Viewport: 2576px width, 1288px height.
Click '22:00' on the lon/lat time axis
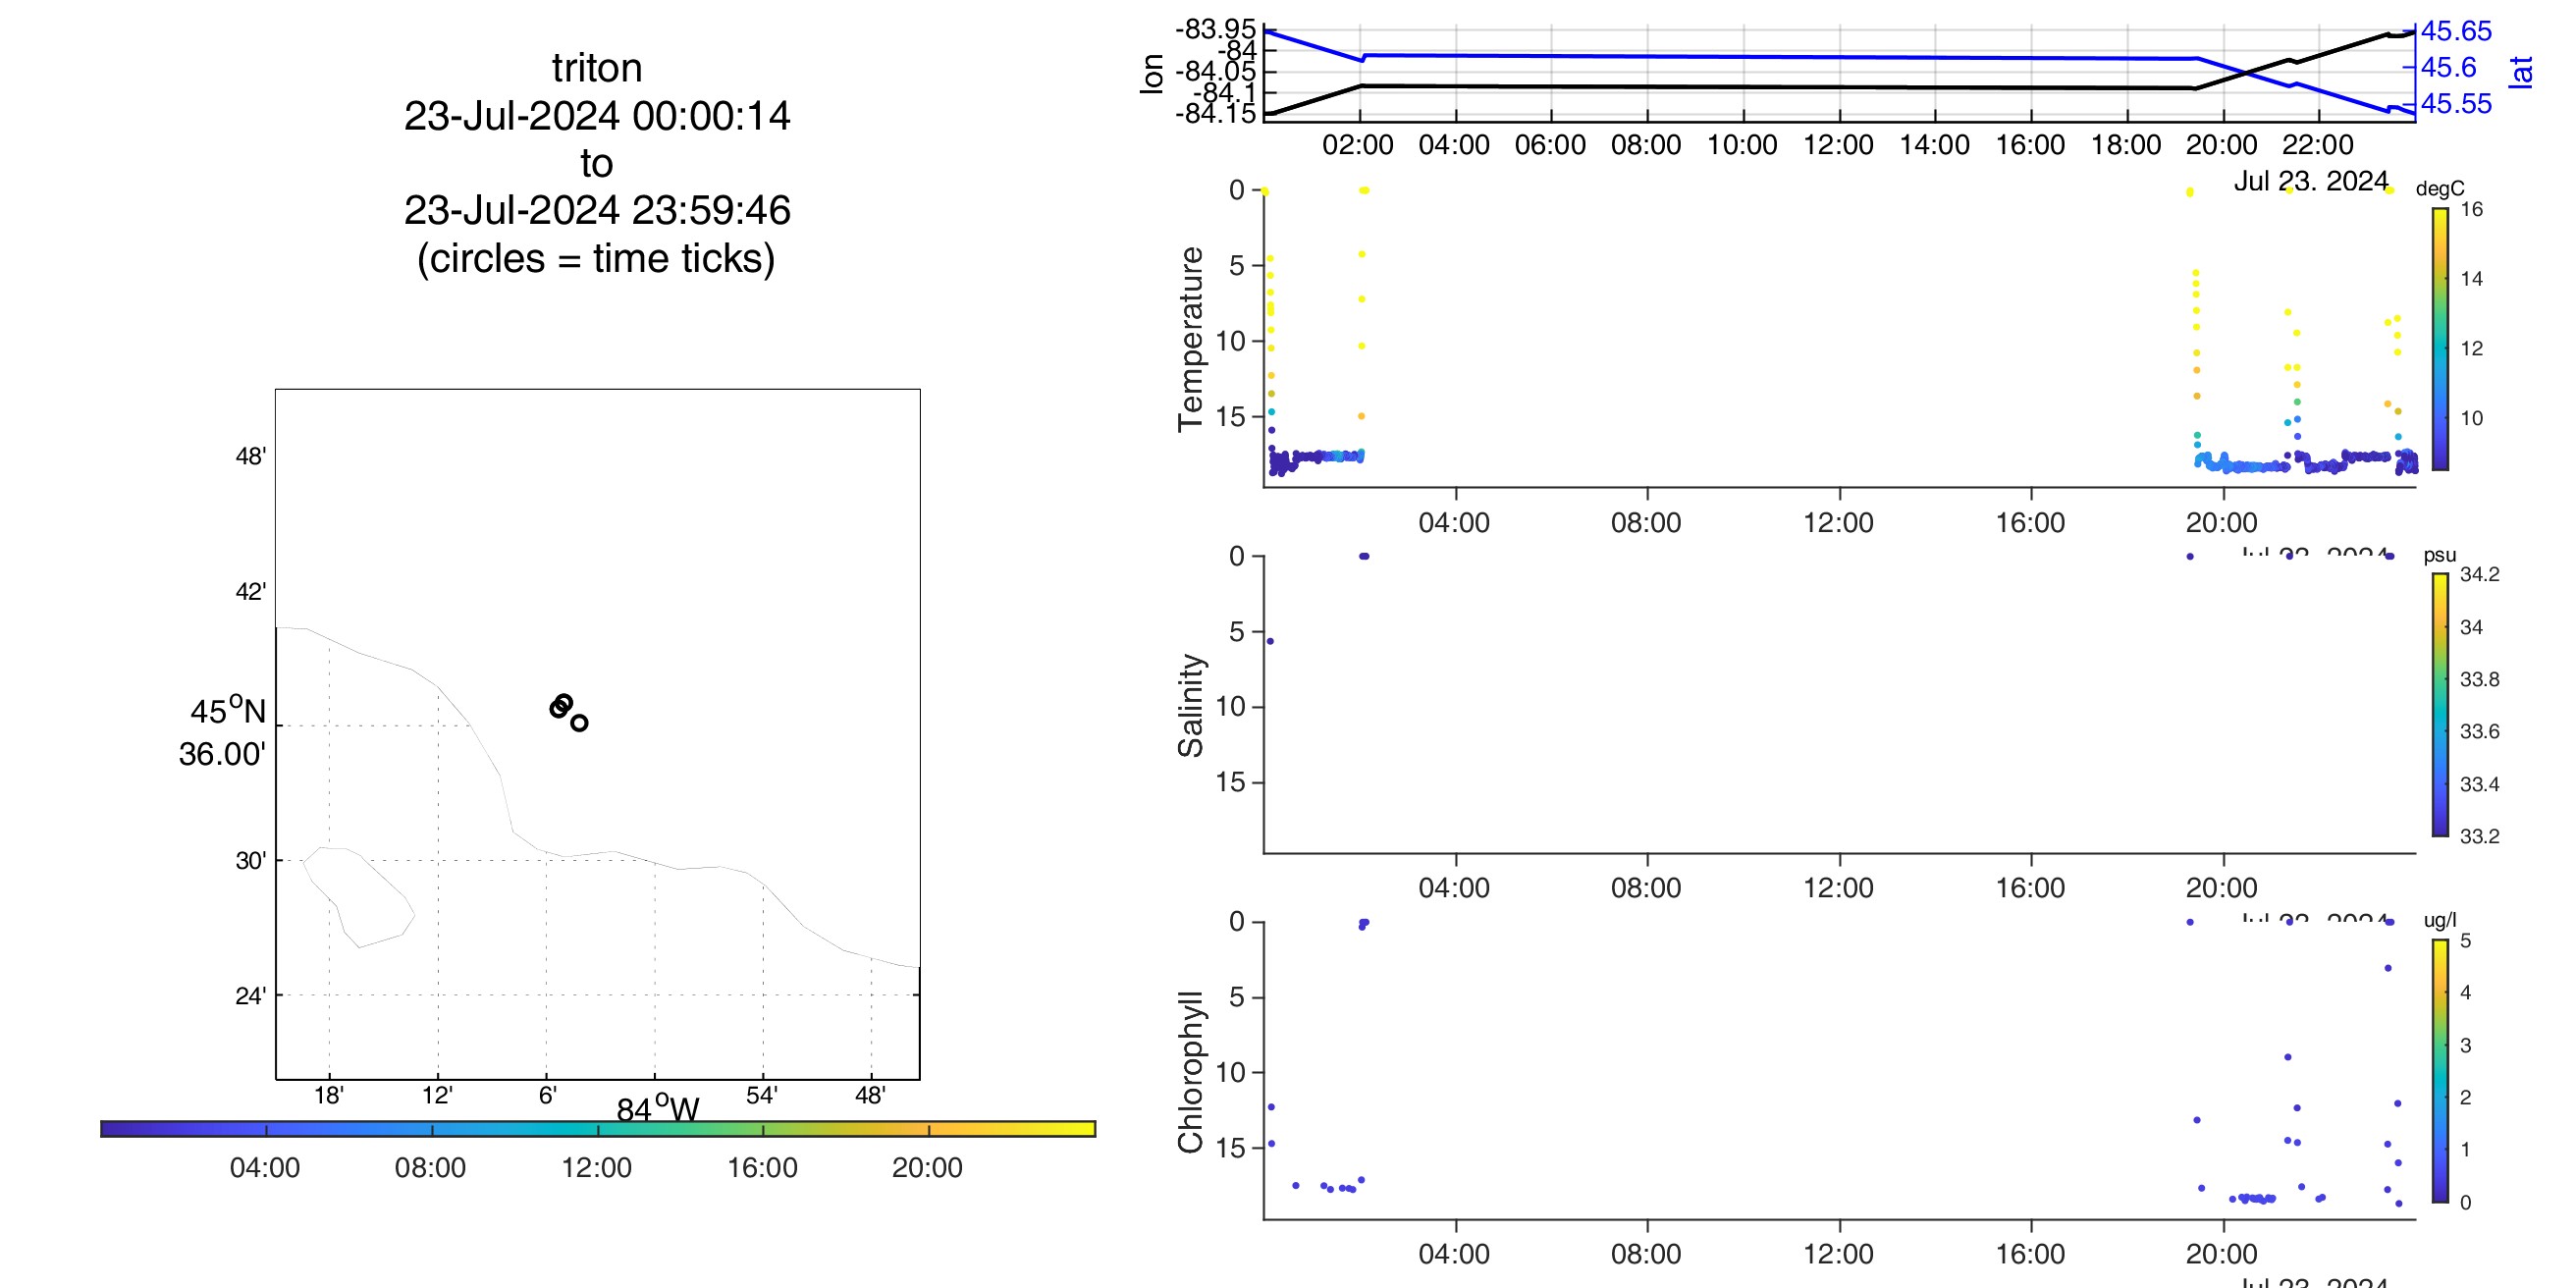(2318, 145)
